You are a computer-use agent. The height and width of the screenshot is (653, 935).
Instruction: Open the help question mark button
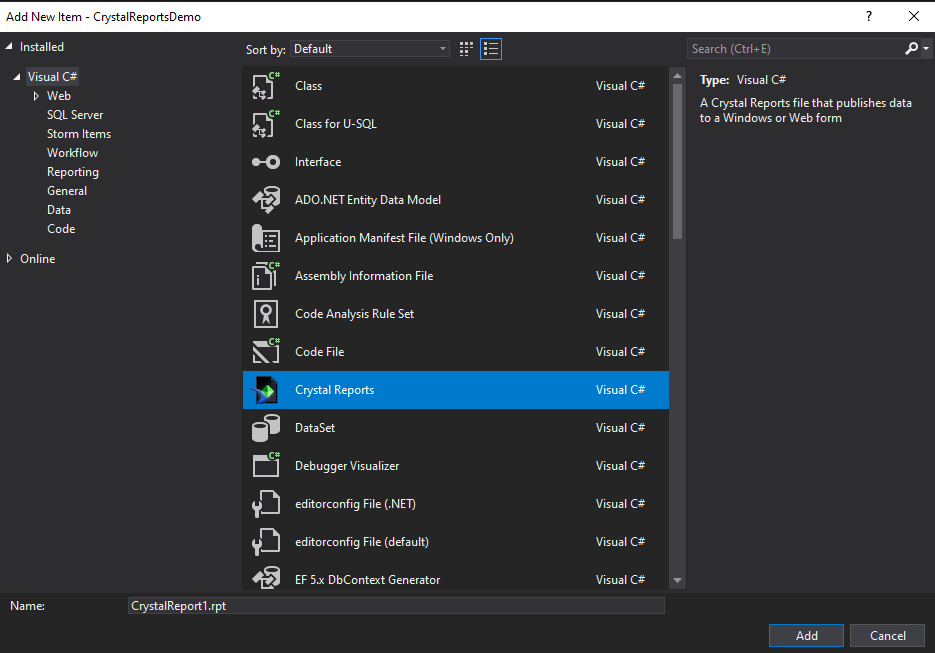(x=869, y=16)
